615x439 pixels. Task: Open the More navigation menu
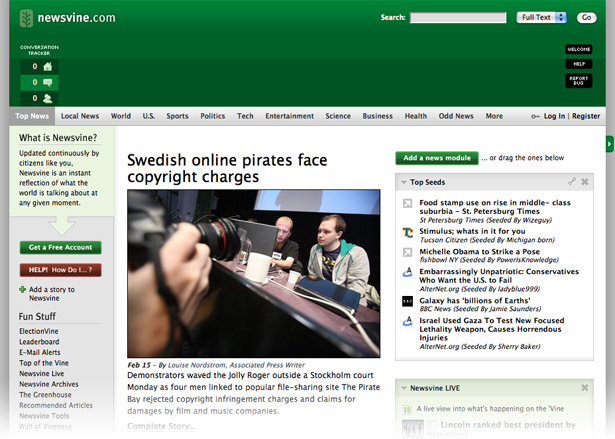tap(494, 116)
